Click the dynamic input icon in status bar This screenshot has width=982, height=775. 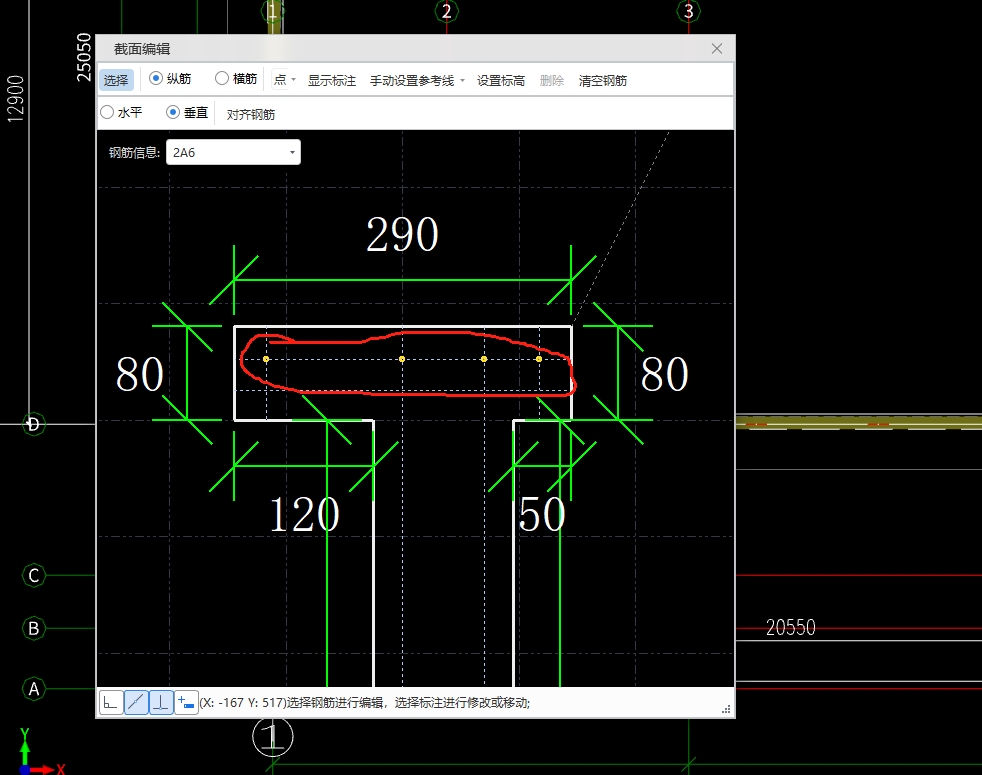[185, 703]
